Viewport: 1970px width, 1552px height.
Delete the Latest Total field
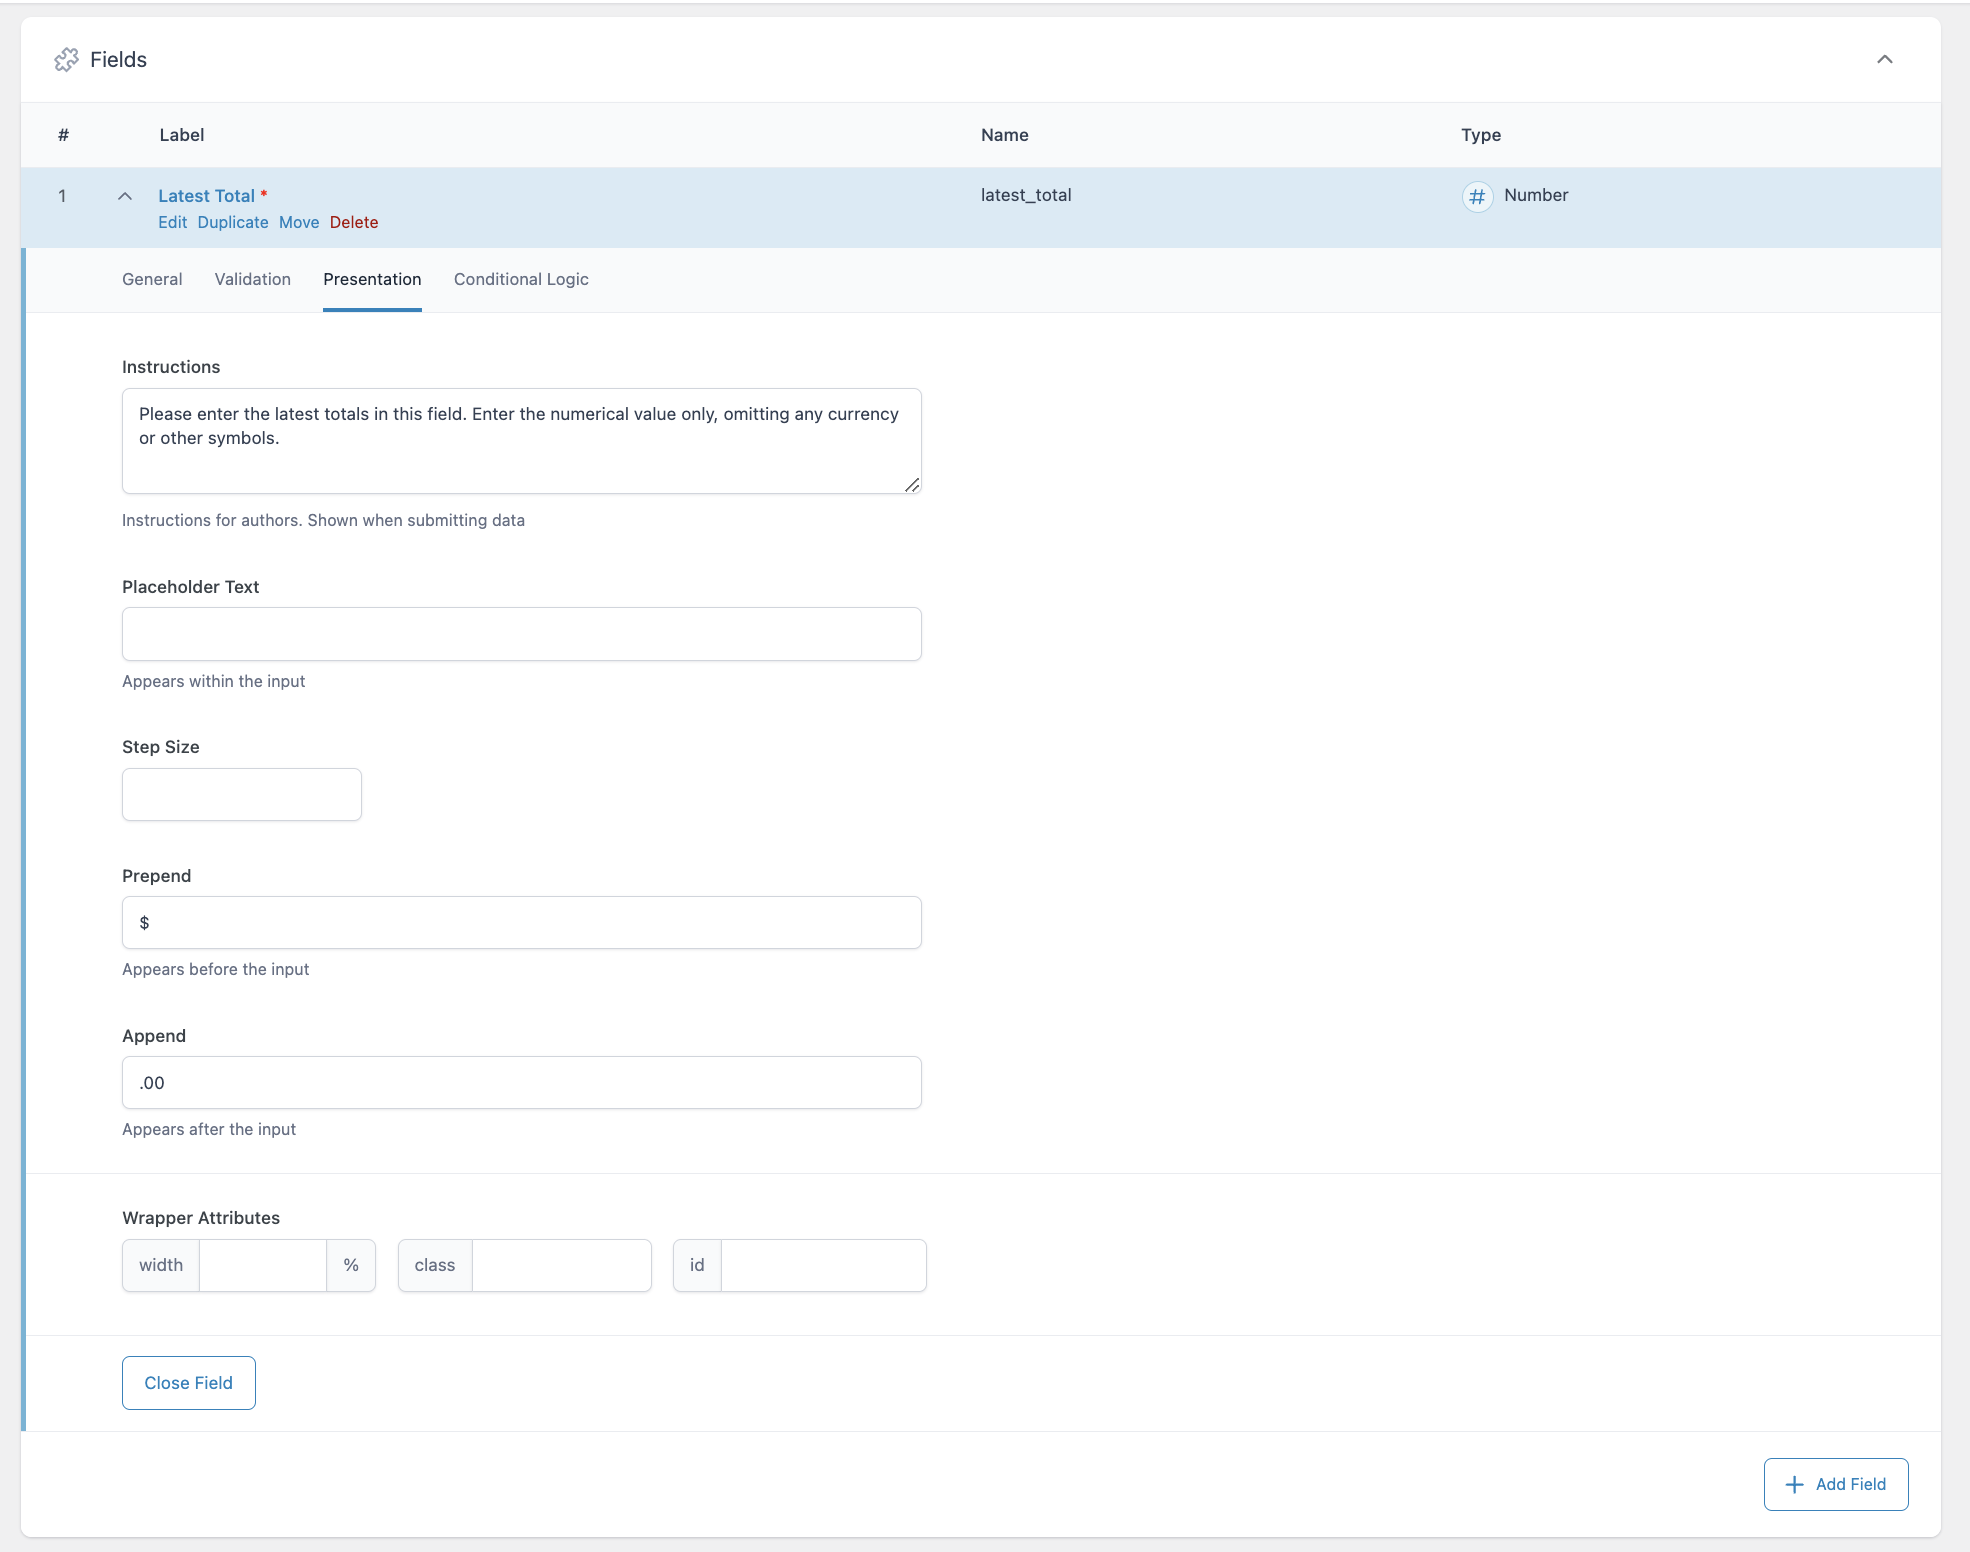coord(354,222)
